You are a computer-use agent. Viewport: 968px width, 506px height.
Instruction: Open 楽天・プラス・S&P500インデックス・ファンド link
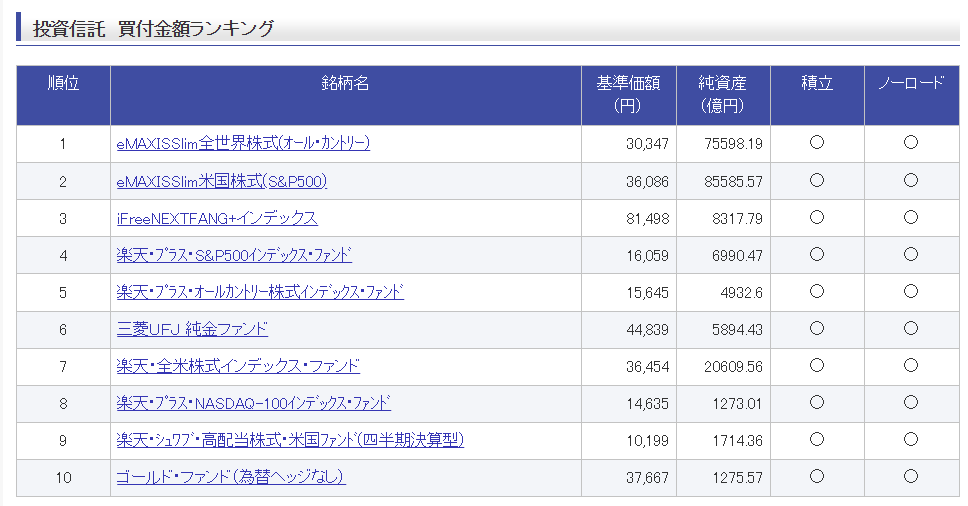[234, 255]
